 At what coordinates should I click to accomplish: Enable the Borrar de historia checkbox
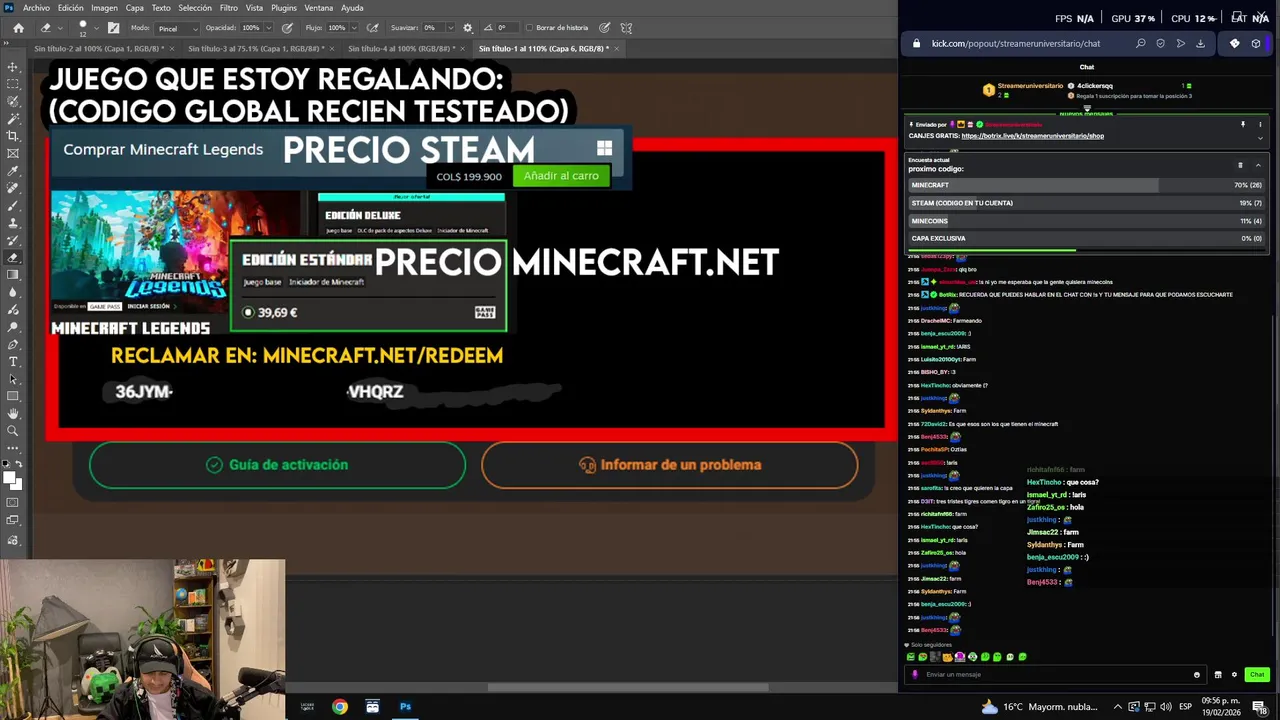[x=529, y=28]
